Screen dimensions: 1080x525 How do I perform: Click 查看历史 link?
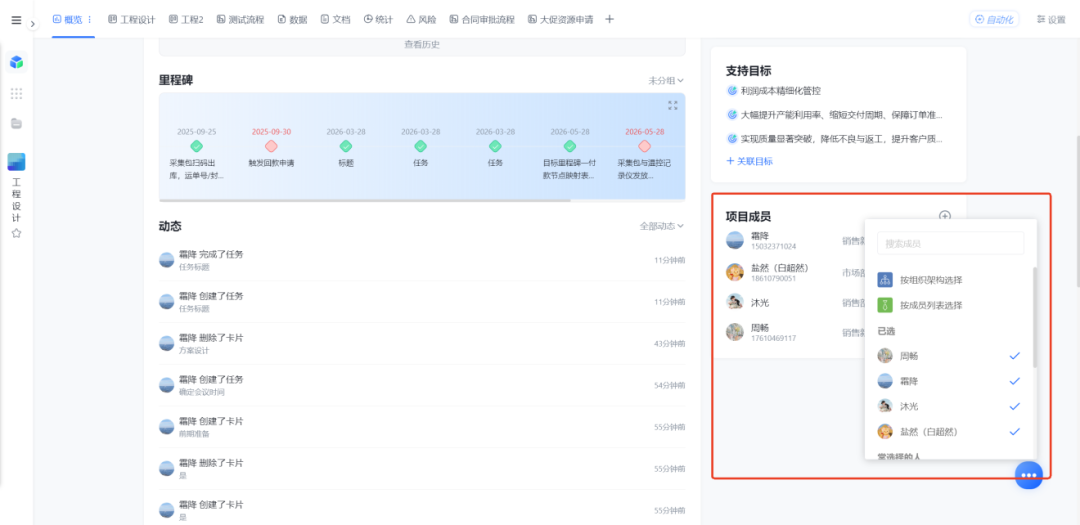422,44
